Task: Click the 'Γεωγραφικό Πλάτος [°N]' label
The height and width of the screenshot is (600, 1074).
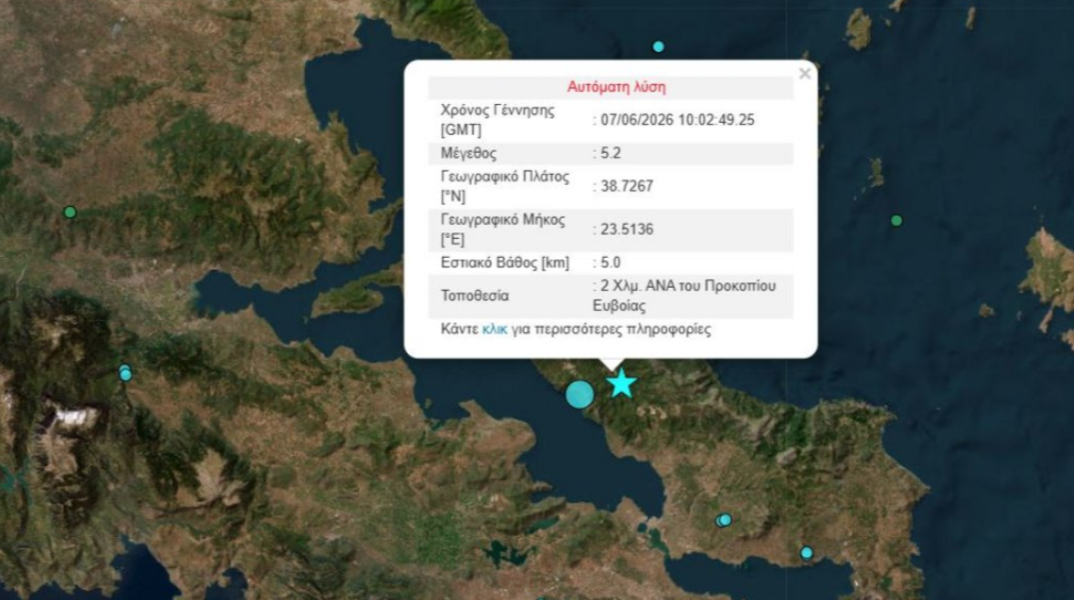Action: click(x=505, y=186)
